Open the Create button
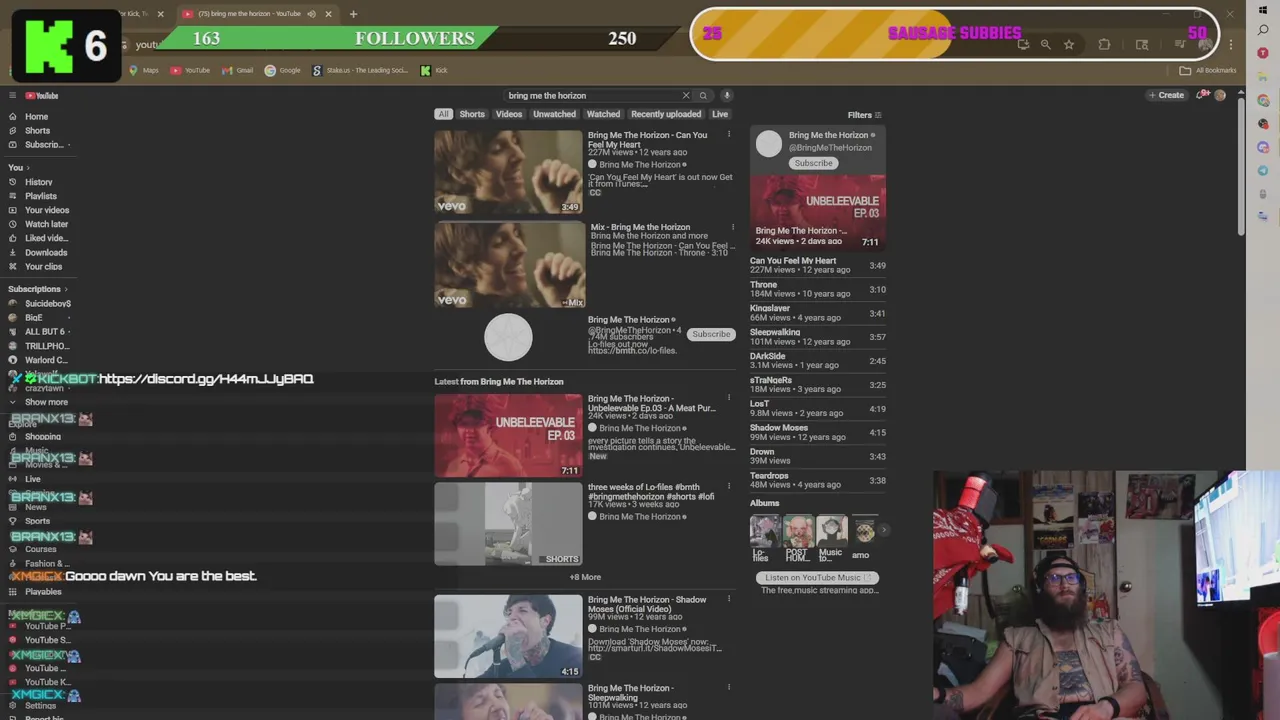This screenshot has width=1280, height=720. pyautogui.click(x=1166, y=95)
